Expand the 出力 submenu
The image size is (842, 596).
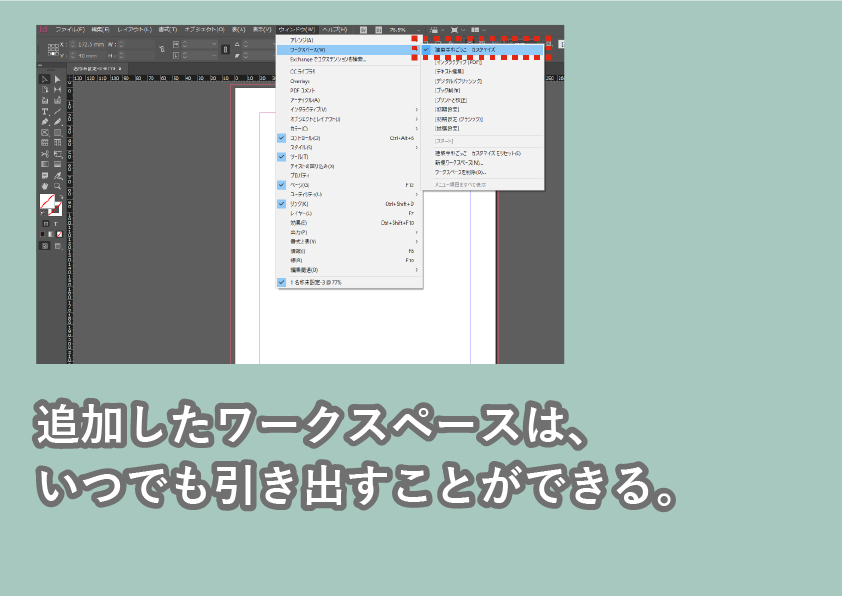pyautogui.click(x=347, y=232)
